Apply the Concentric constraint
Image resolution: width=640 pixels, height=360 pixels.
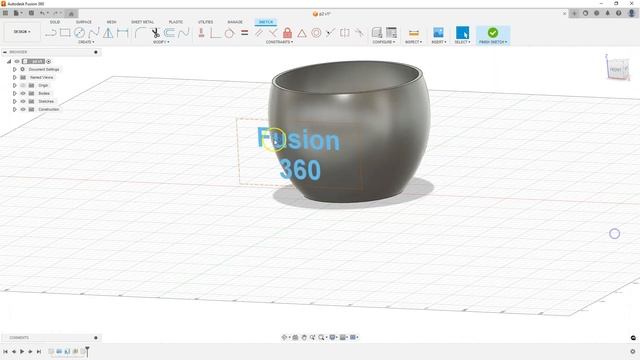coord(316,33)
